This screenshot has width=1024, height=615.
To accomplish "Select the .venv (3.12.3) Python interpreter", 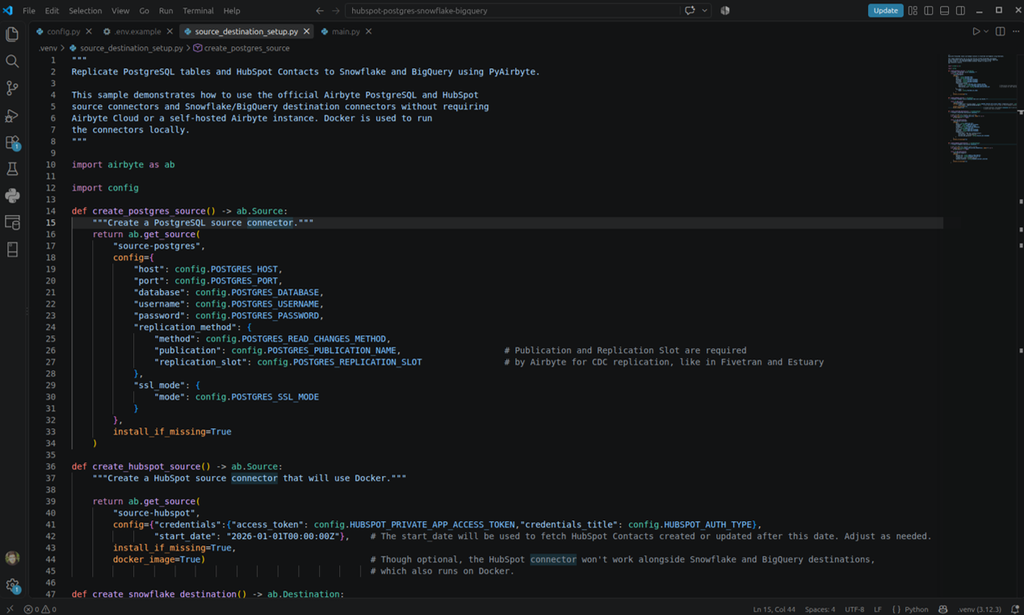I will (x=980, y=609).
